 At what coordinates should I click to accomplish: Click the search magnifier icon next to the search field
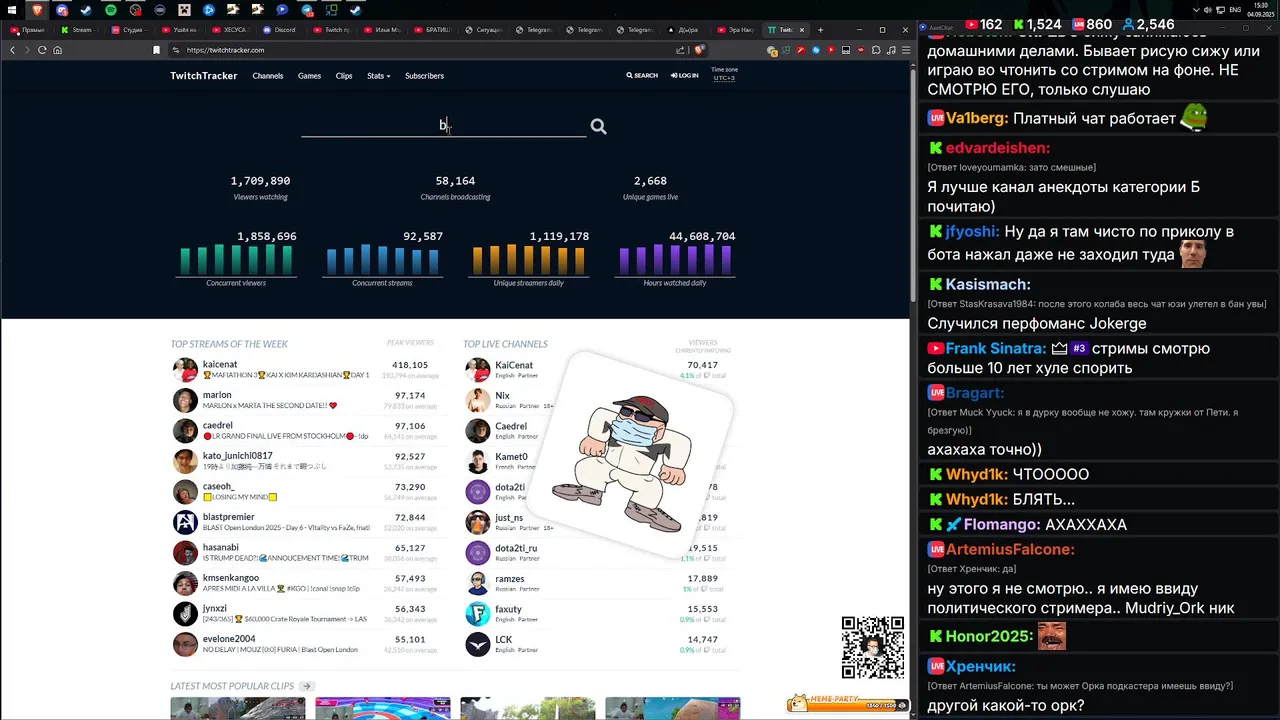point(598,126)
